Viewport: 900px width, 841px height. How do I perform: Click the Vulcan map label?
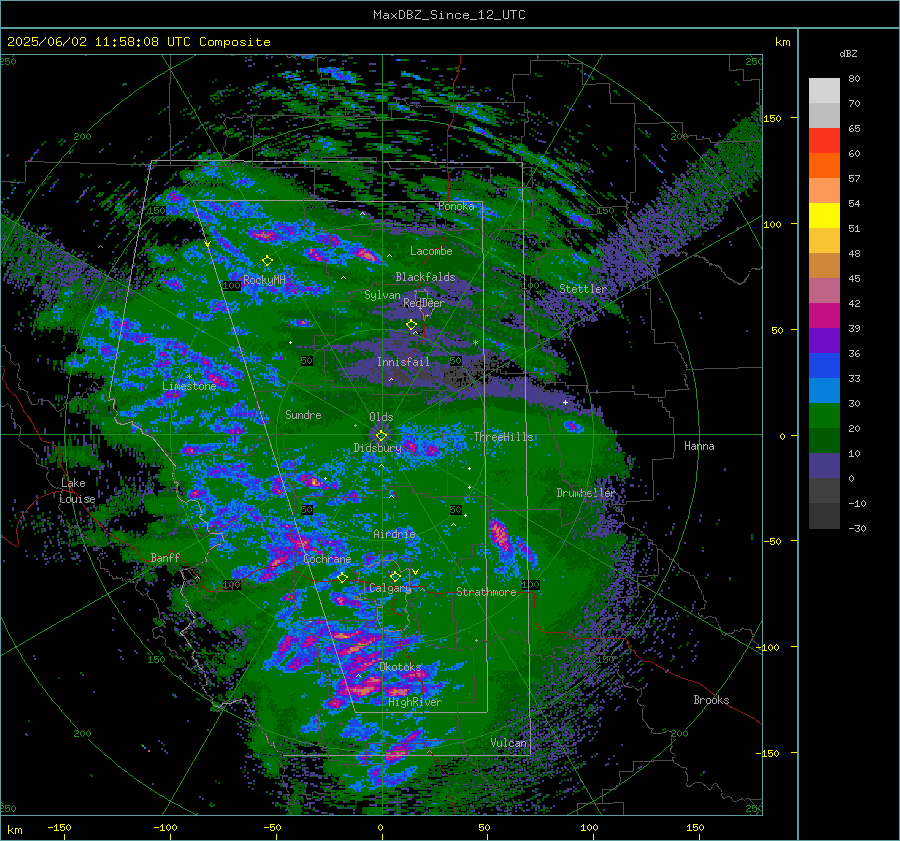tap(509, 743)
